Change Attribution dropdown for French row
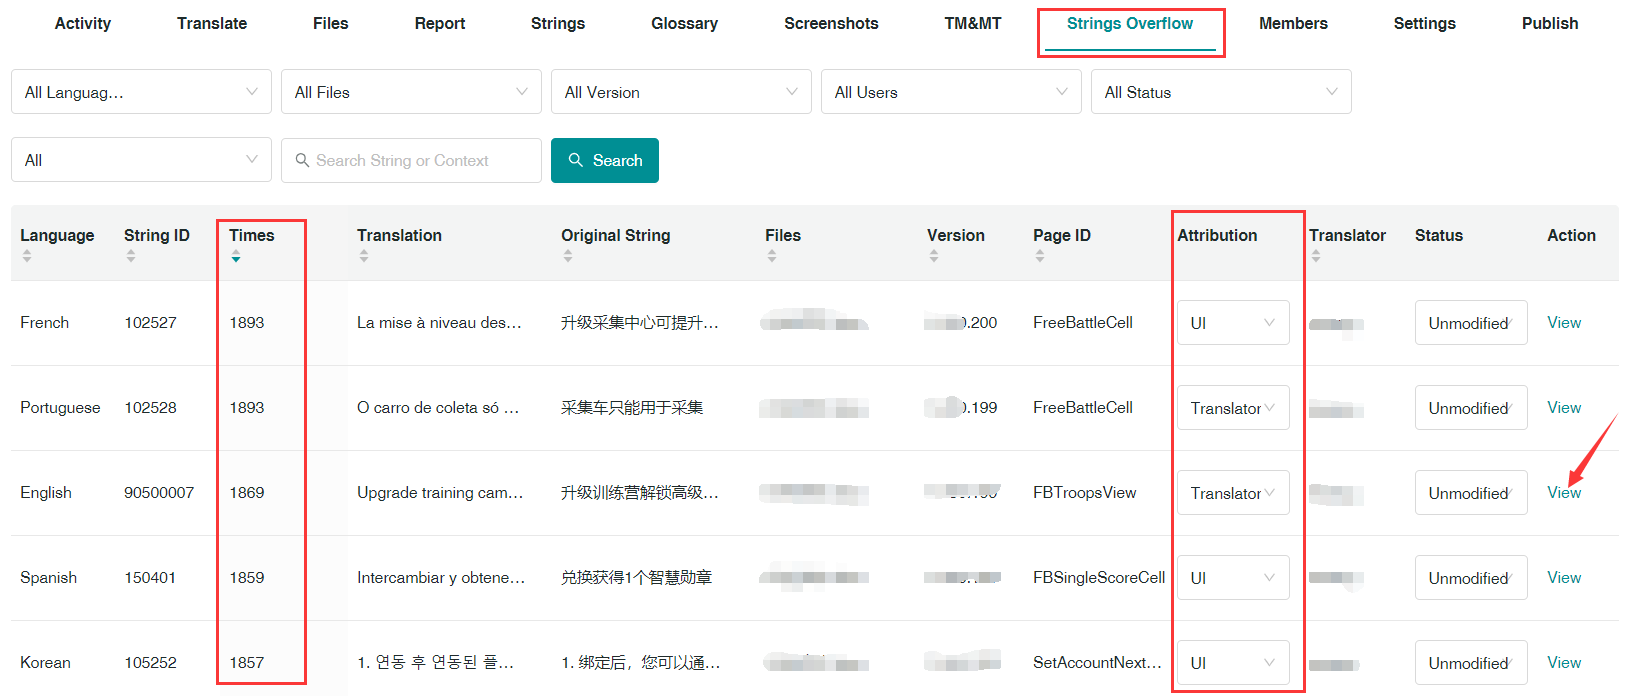Viewport: 1635px width, 696px height. point(1233,323)
